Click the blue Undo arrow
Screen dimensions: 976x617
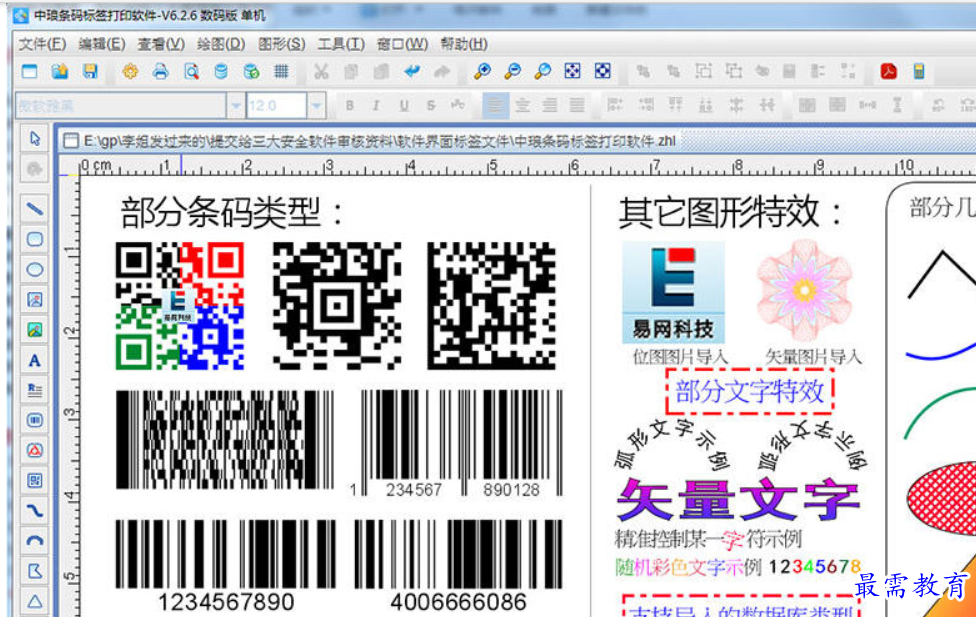pos(412,72)
